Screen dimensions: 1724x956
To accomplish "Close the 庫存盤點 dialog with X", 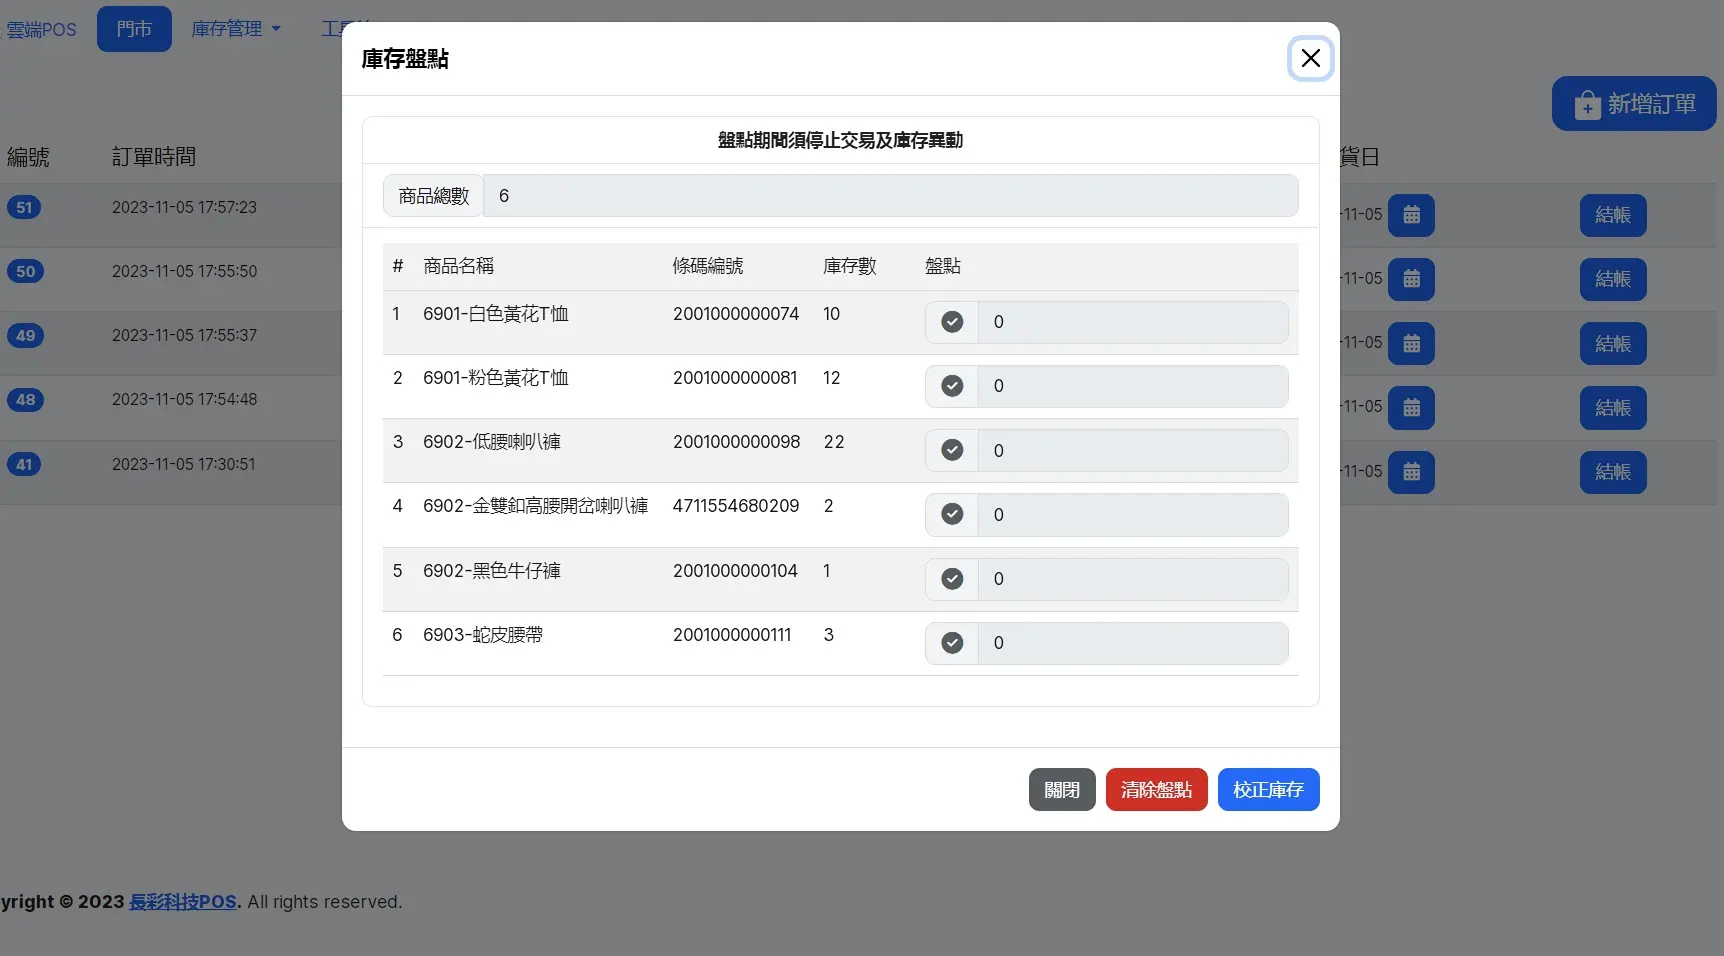I will (x=1310, y=58).
